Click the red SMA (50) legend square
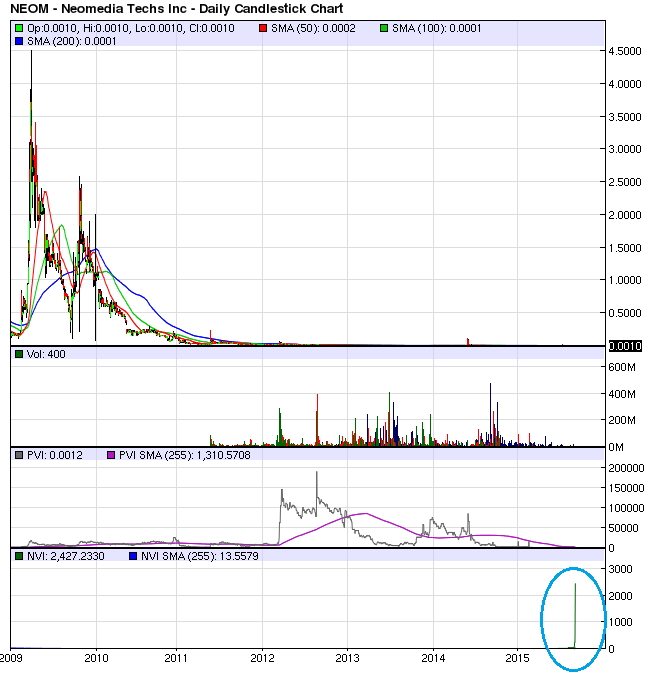The width and height of the screenshot is (650, 689). coord(263,28)
